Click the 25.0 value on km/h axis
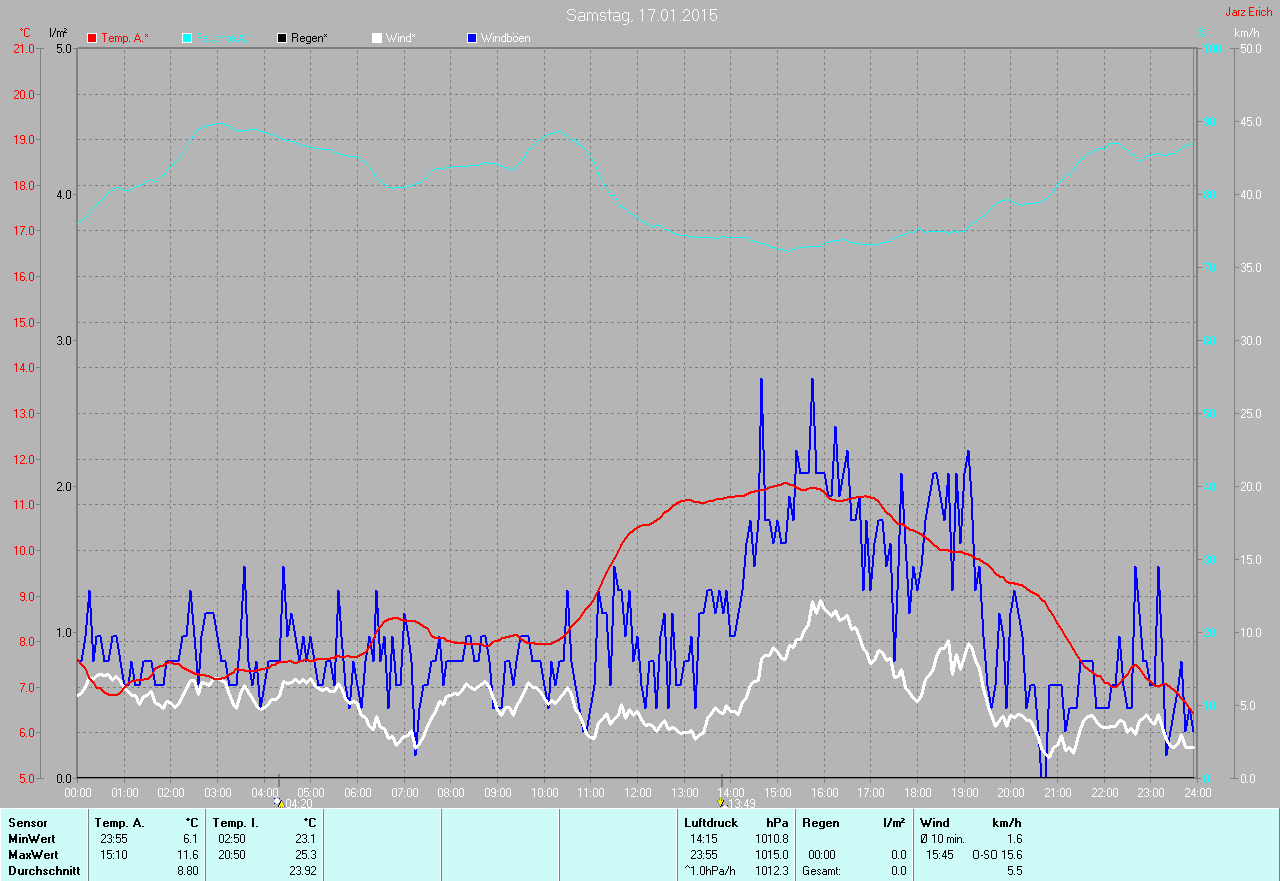The width and height of the screenshot is (1280, 881). (1251, 414)
